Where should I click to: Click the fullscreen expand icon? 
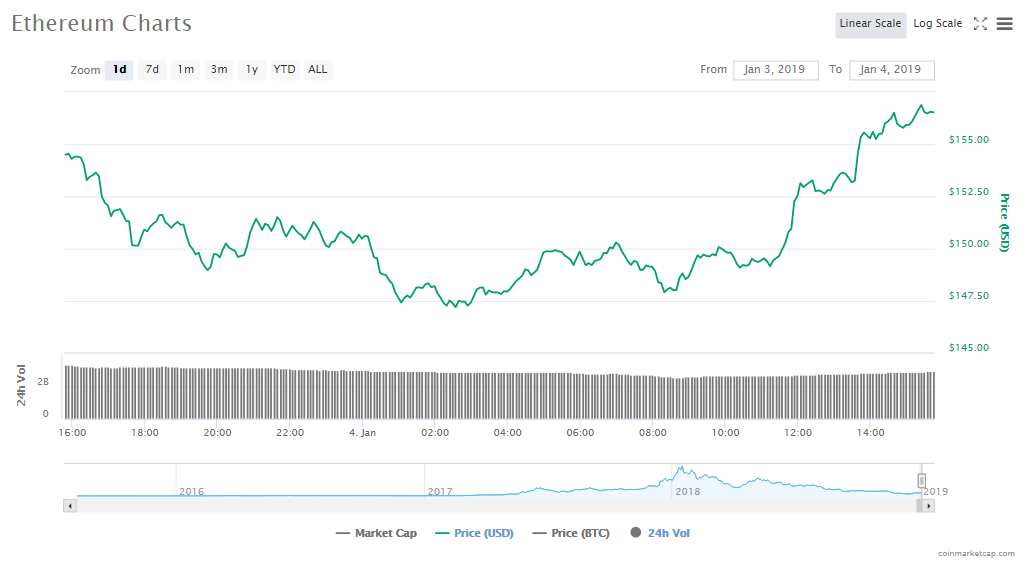tap(980, 24)
